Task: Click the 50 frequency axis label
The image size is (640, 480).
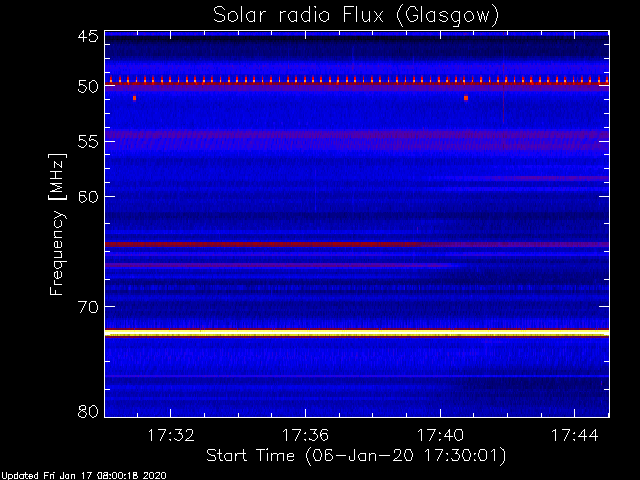Action: pos(88,87)
